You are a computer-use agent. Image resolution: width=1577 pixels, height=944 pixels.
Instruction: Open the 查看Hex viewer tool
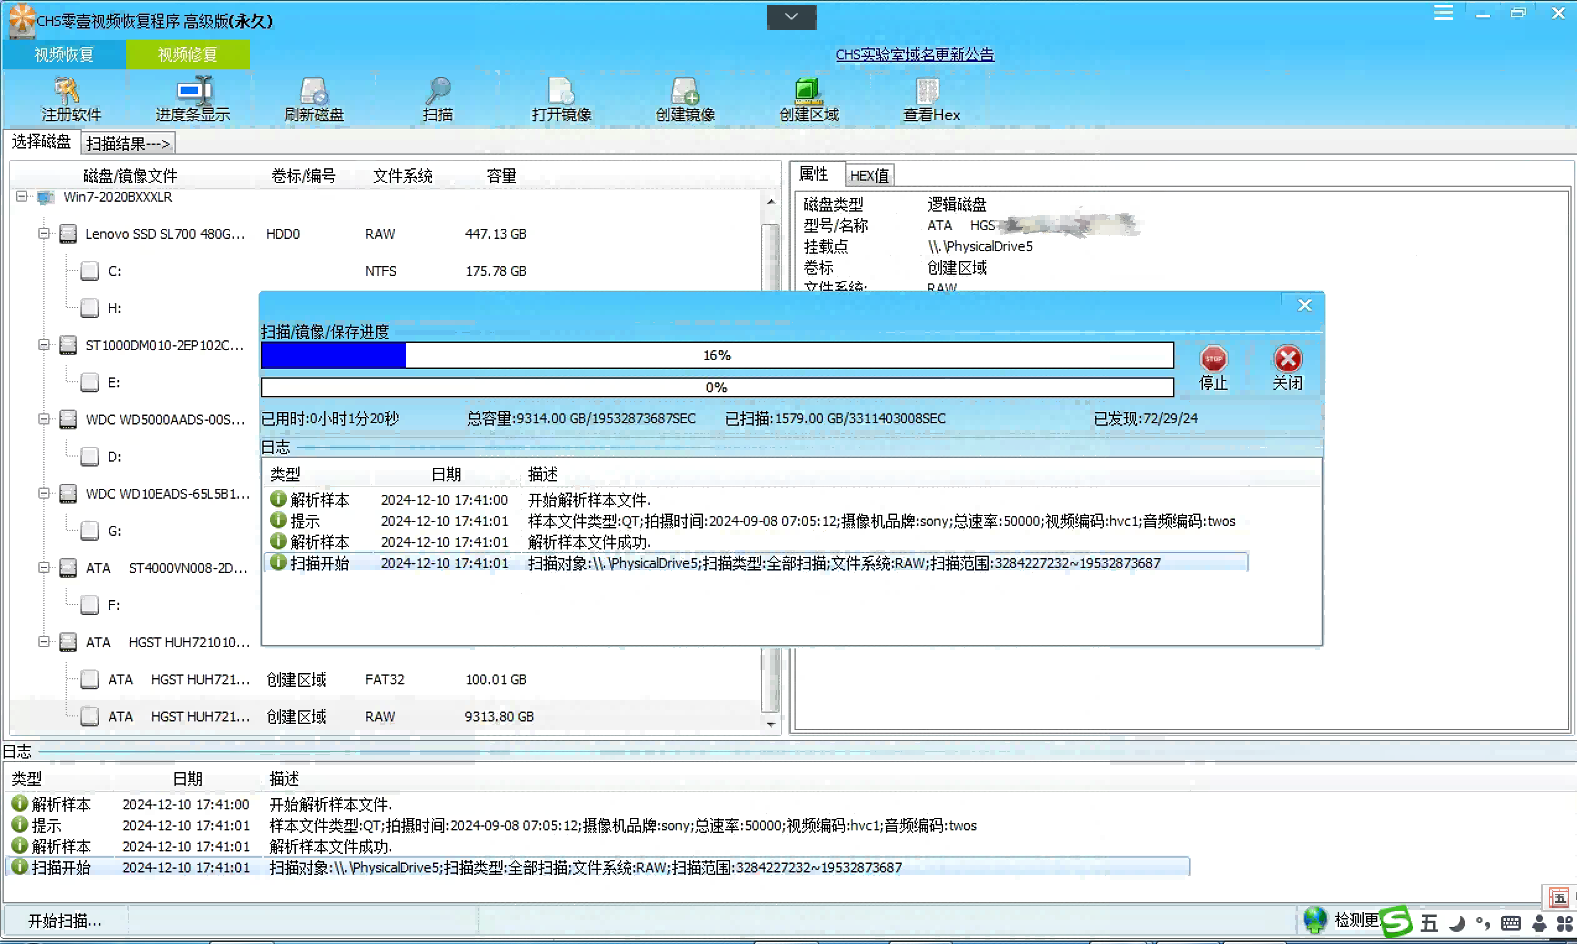(928, 91)
